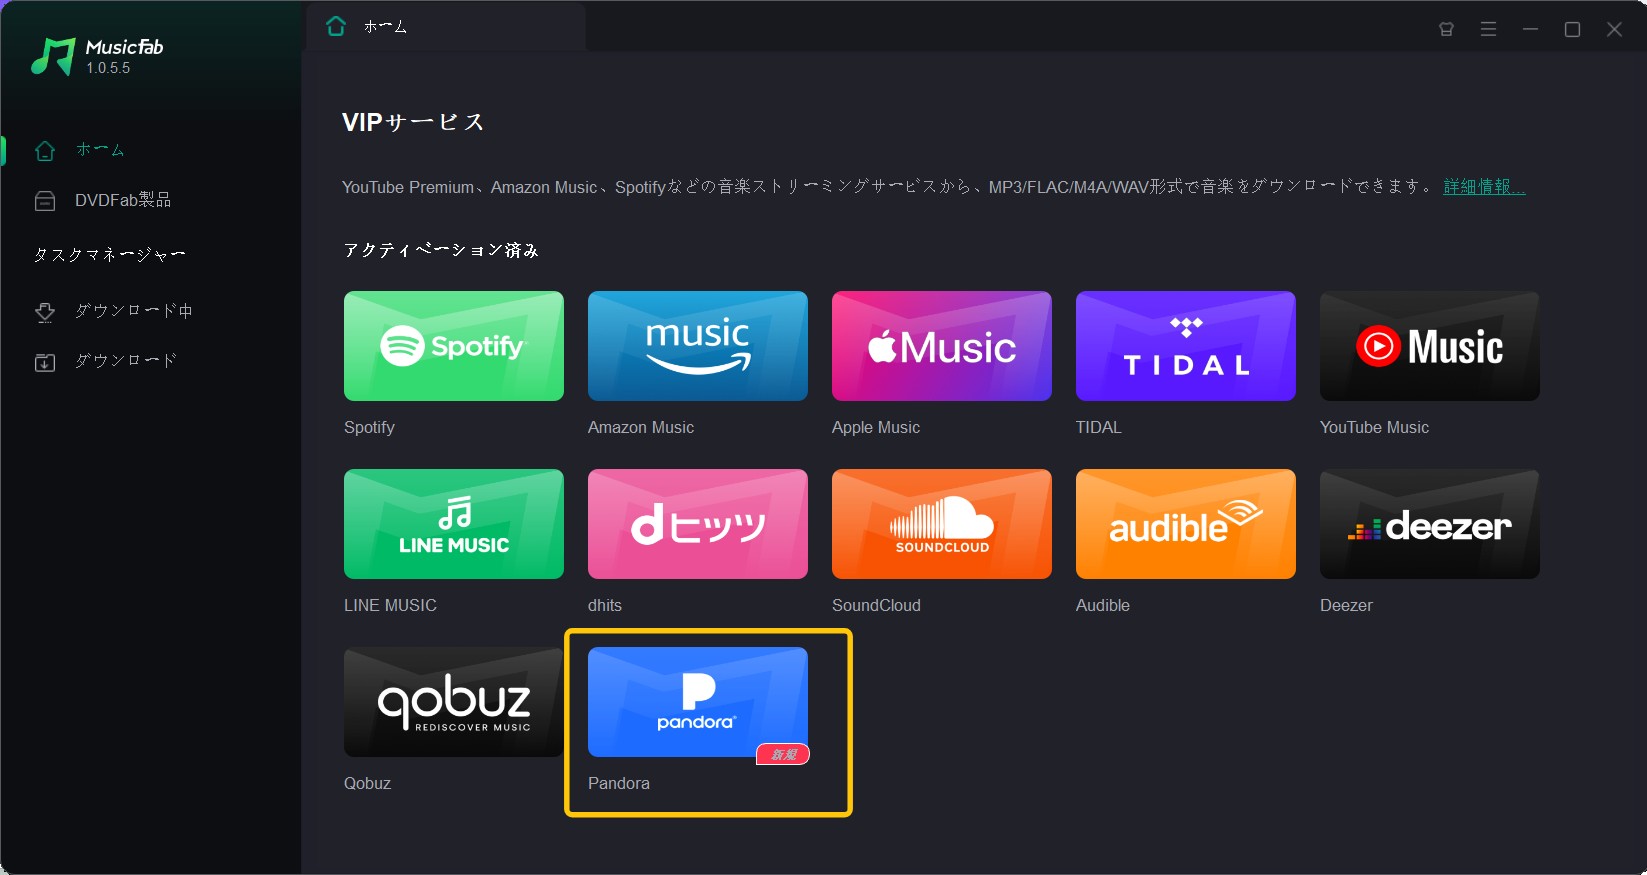Viewport: 1647px width, 875px height.
Task: Click the downloading tray icon in sidebar
Action: (45, 312)
